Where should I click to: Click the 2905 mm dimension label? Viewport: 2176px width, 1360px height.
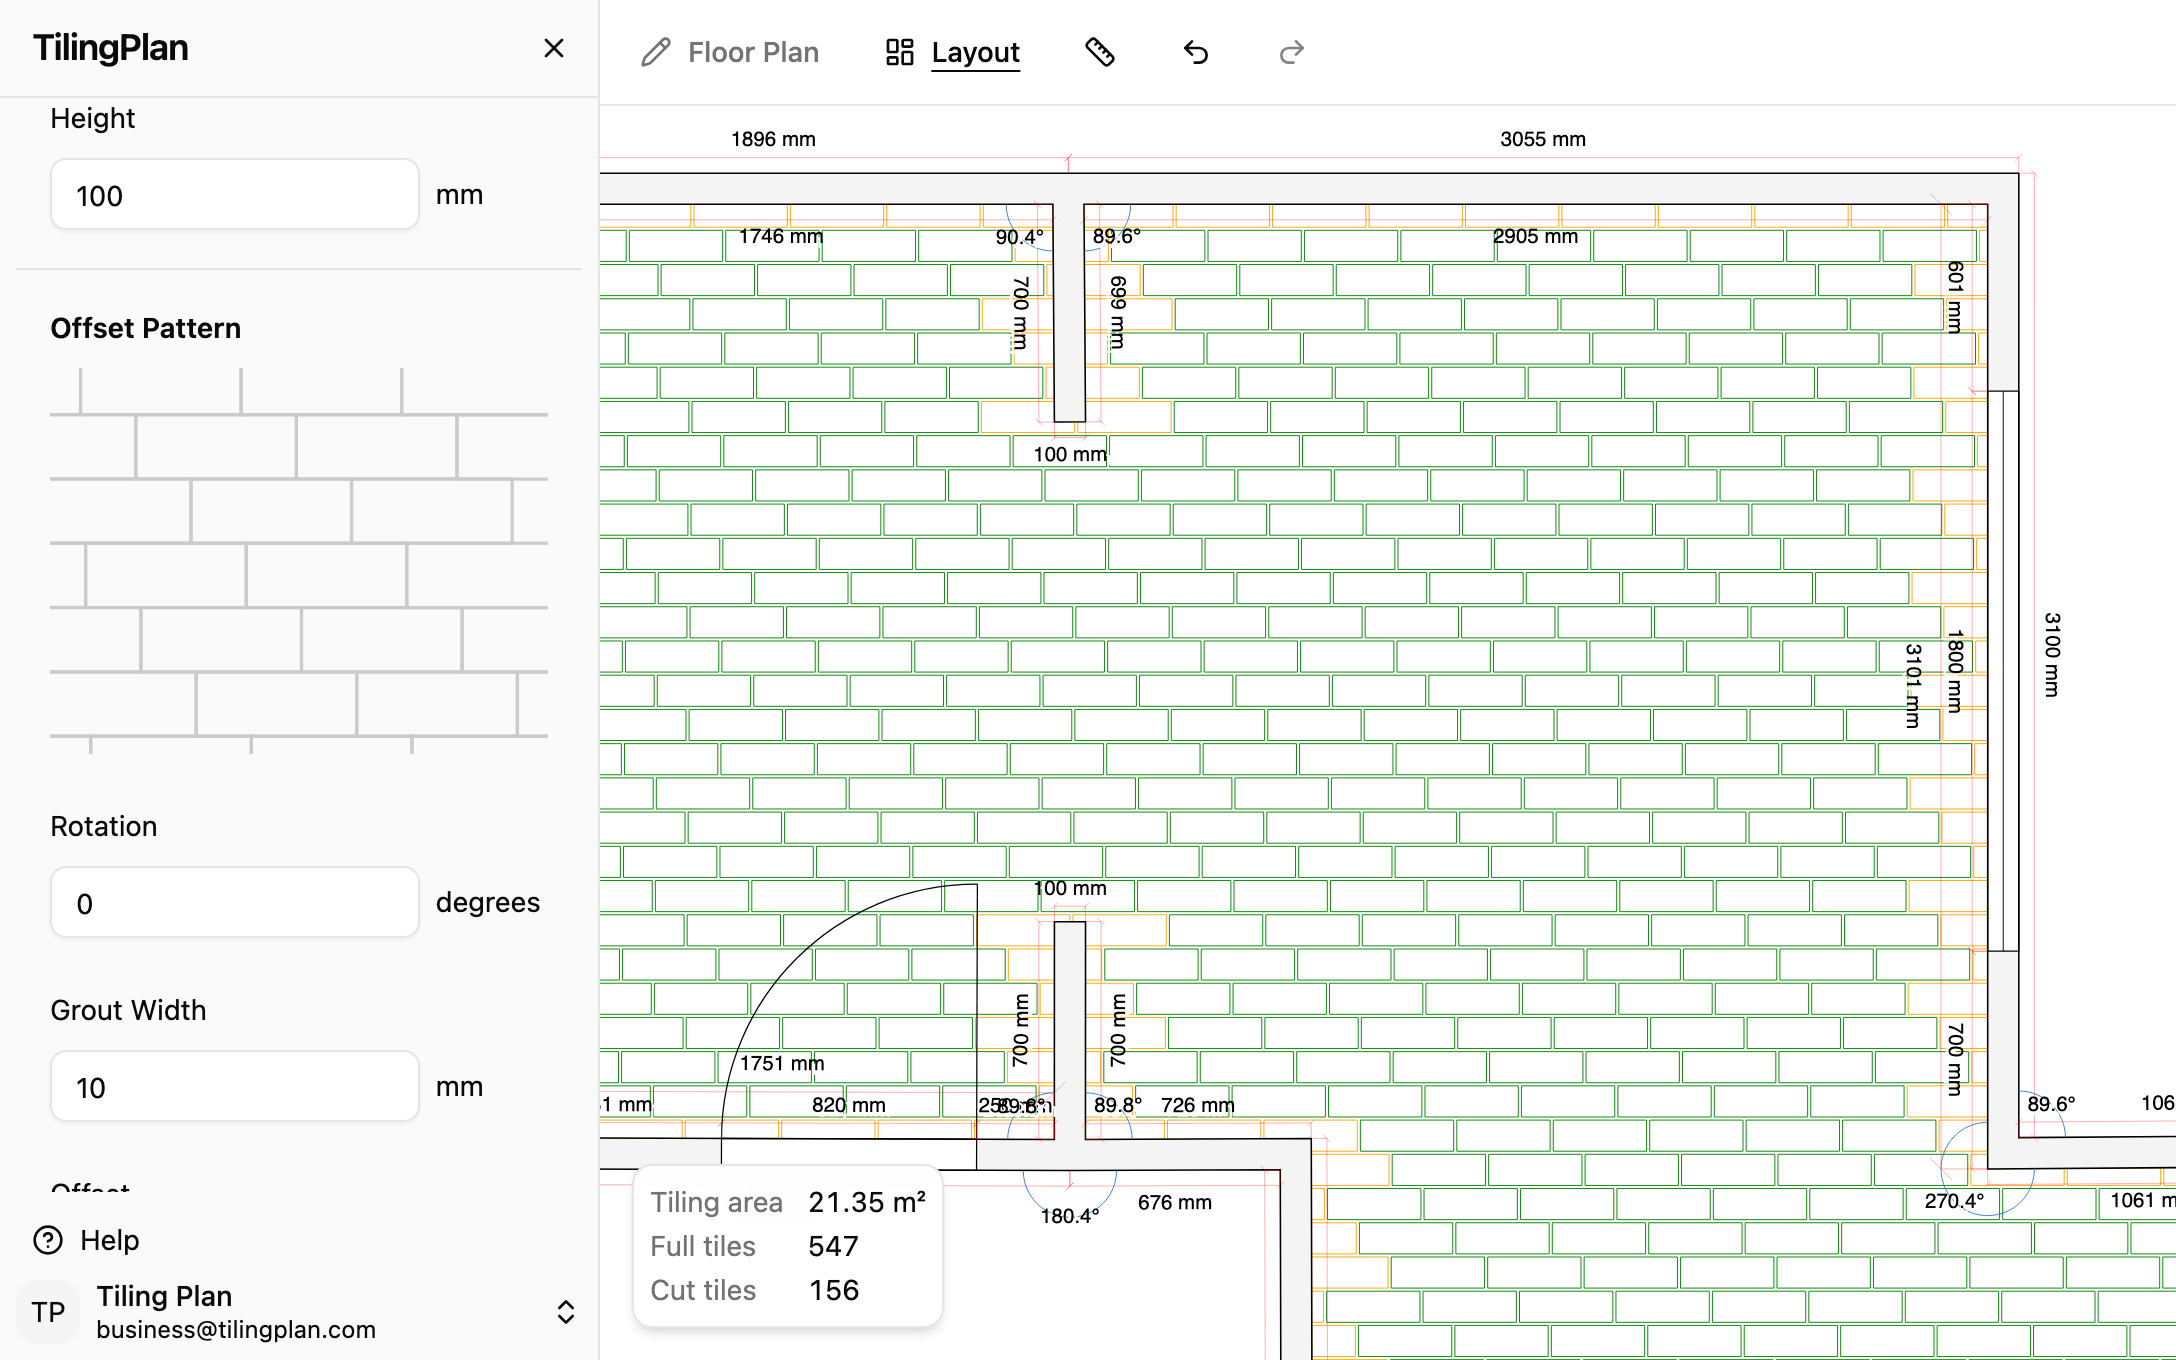pos(1535,236)
